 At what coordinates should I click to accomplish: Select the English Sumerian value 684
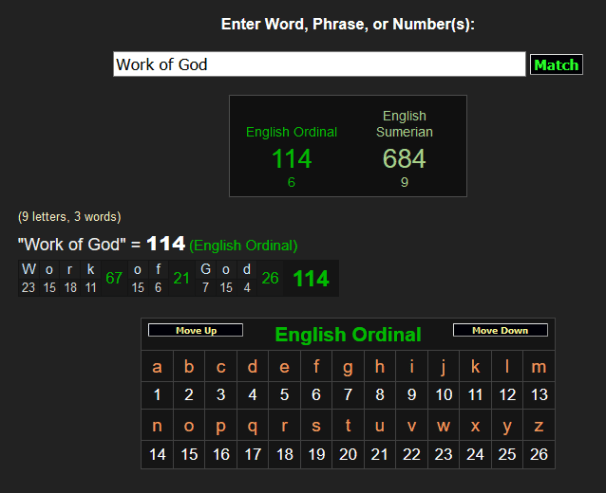point(404,158)
